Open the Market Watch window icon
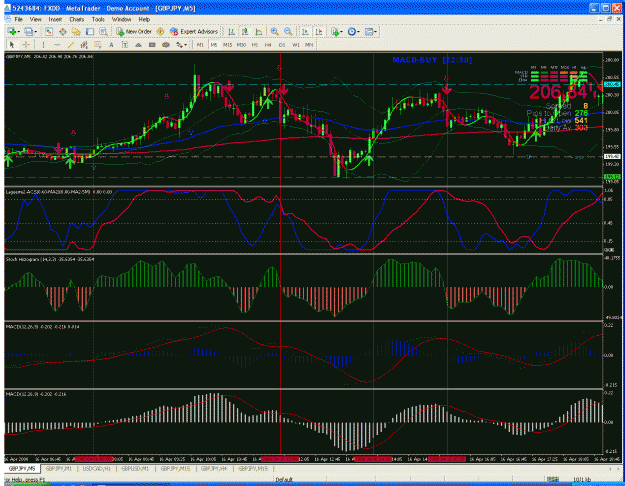Viewport: 625px width, 486px height. tap(49, 32)
